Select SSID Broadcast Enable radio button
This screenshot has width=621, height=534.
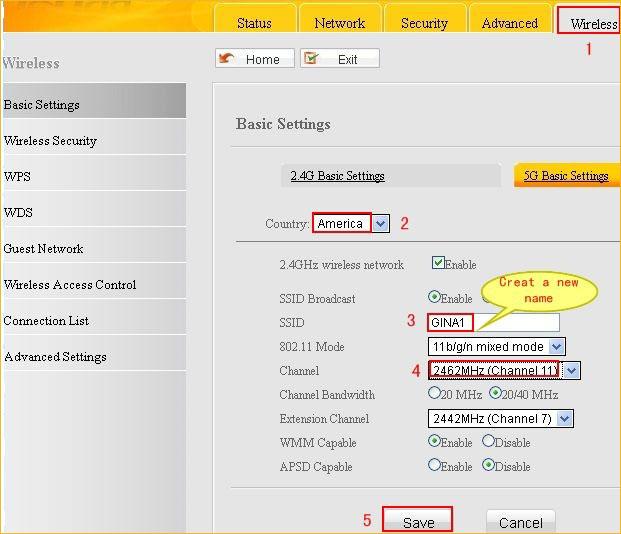click(x=434, y=297)
